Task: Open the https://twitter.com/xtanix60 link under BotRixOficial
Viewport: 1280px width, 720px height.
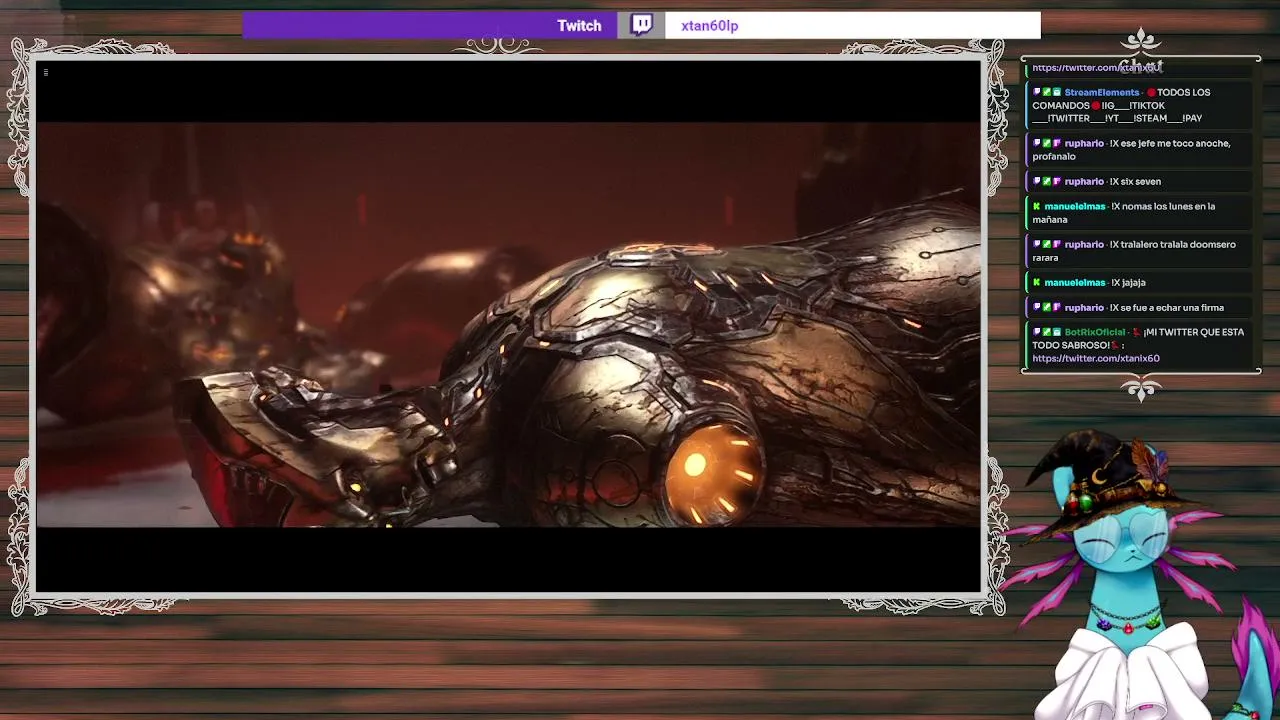Action: pos(1096,358)
